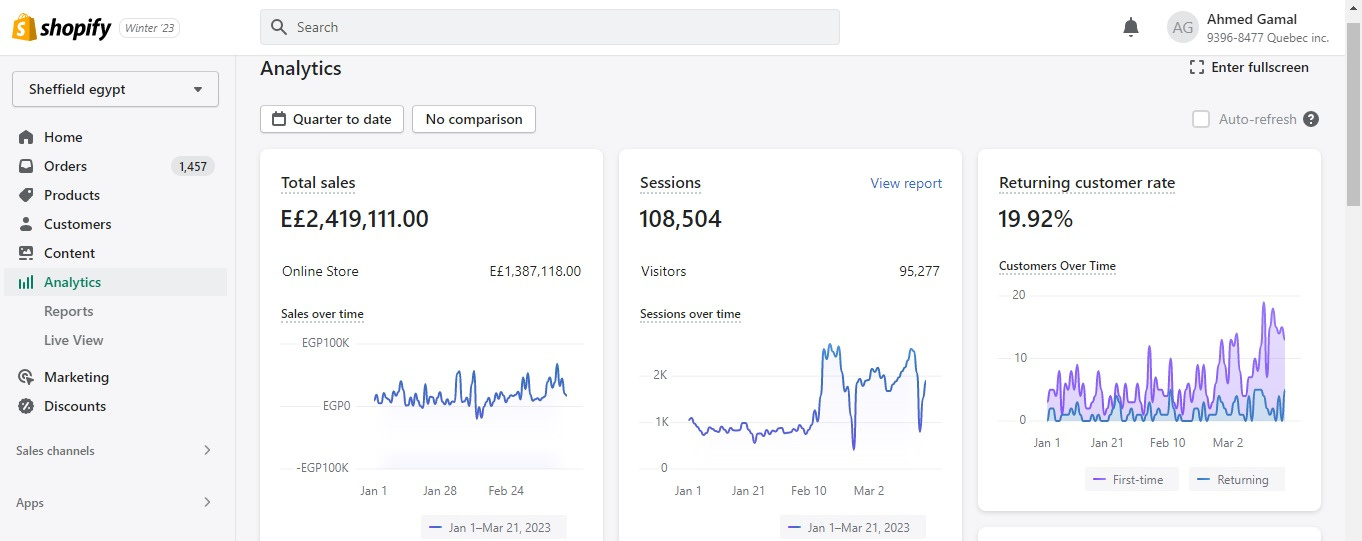Click the Discounts badge icon
Image resolution: width=1362 pixels, height=541 pixels.
[26, 406]
